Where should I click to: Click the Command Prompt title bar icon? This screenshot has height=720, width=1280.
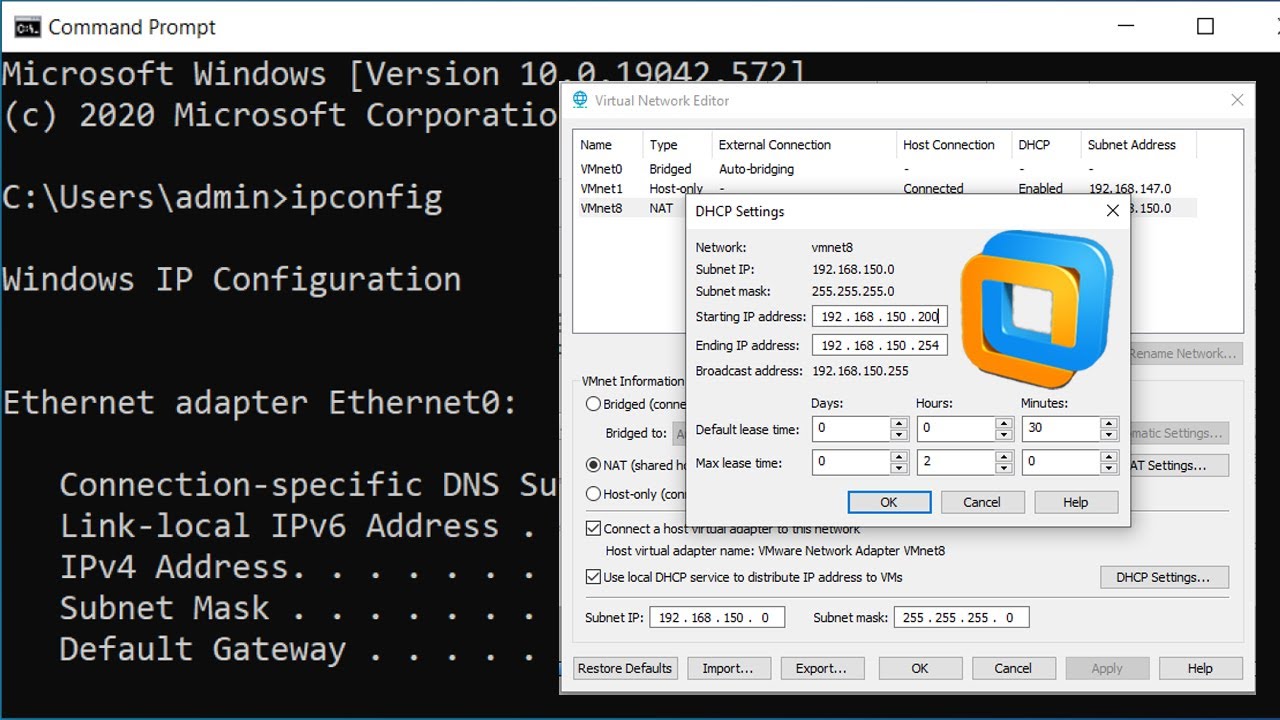pos(27,27)
